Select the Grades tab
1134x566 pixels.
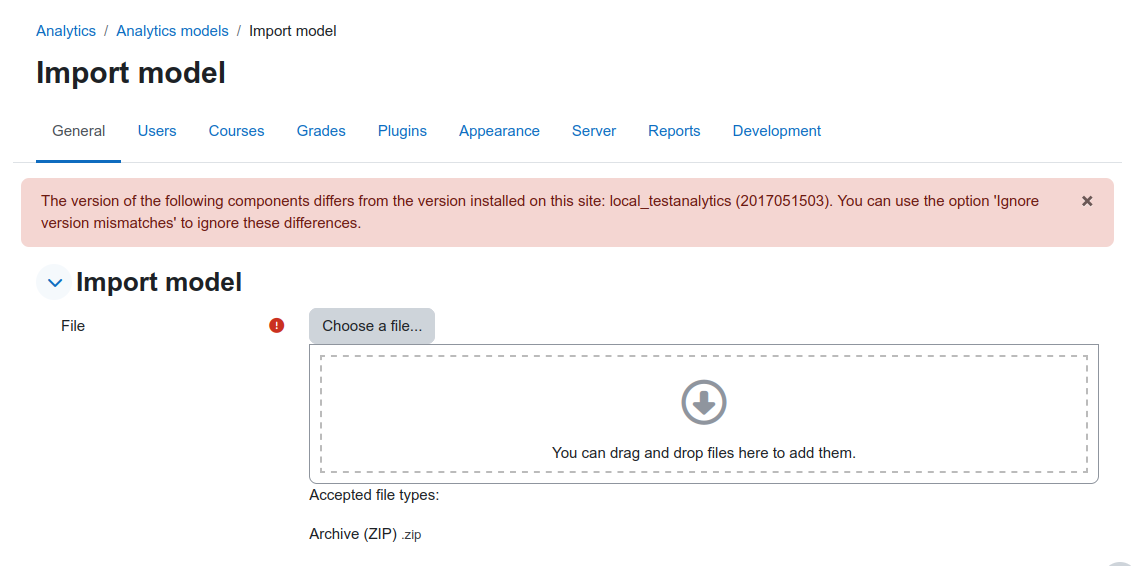321,131
